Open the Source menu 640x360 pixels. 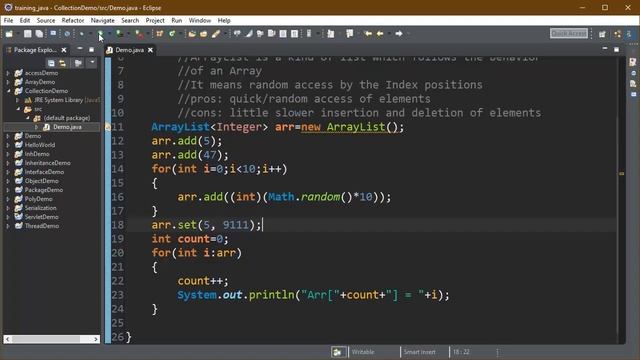click(x=46, y=20)
